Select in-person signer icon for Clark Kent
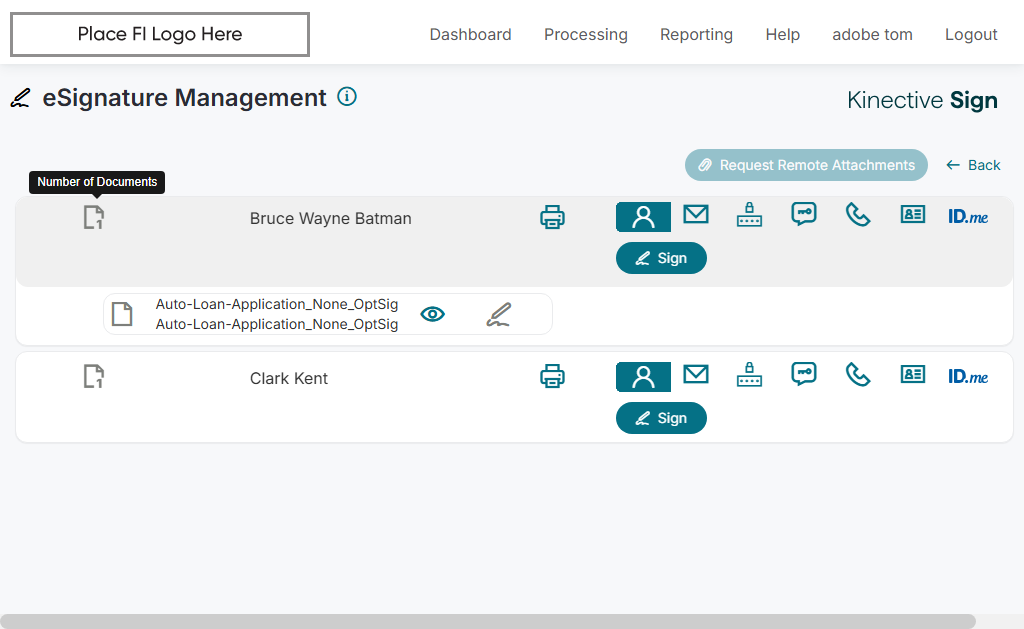 (643, 377)
